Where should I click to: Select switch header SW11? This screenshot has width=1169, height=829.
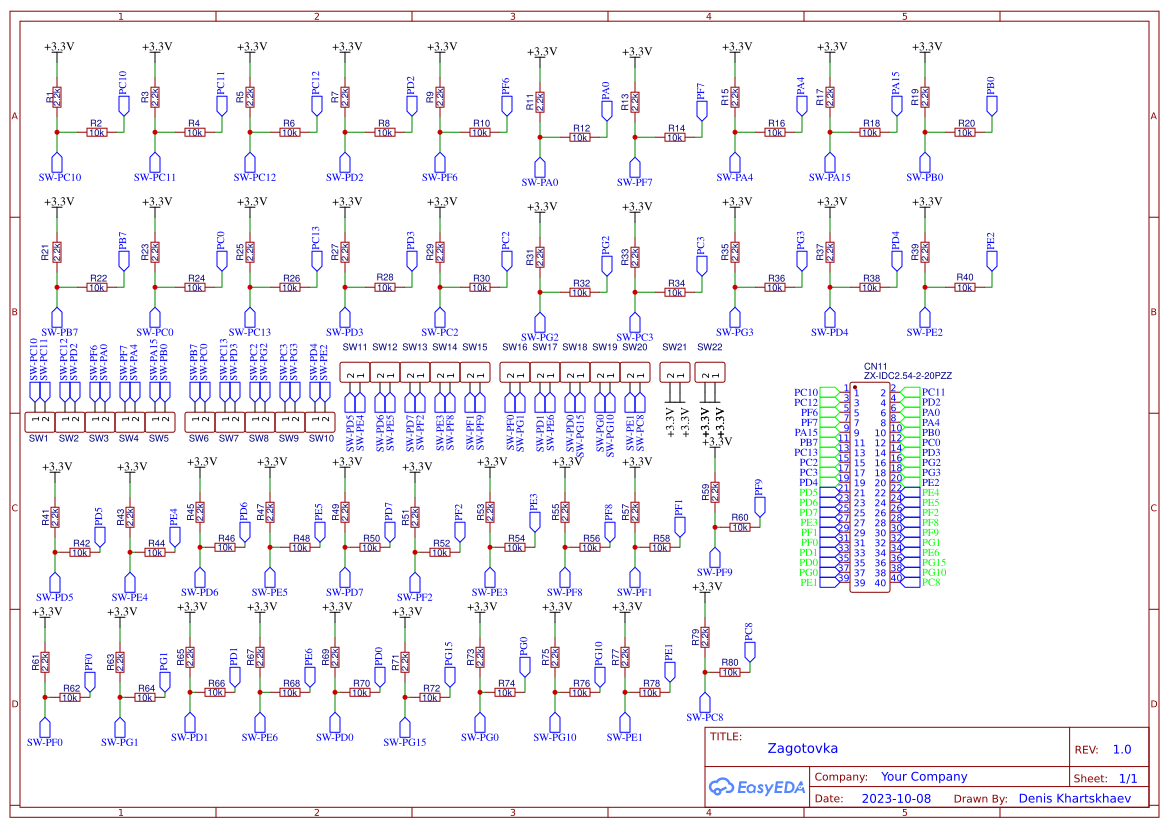(x=355, y=372)
